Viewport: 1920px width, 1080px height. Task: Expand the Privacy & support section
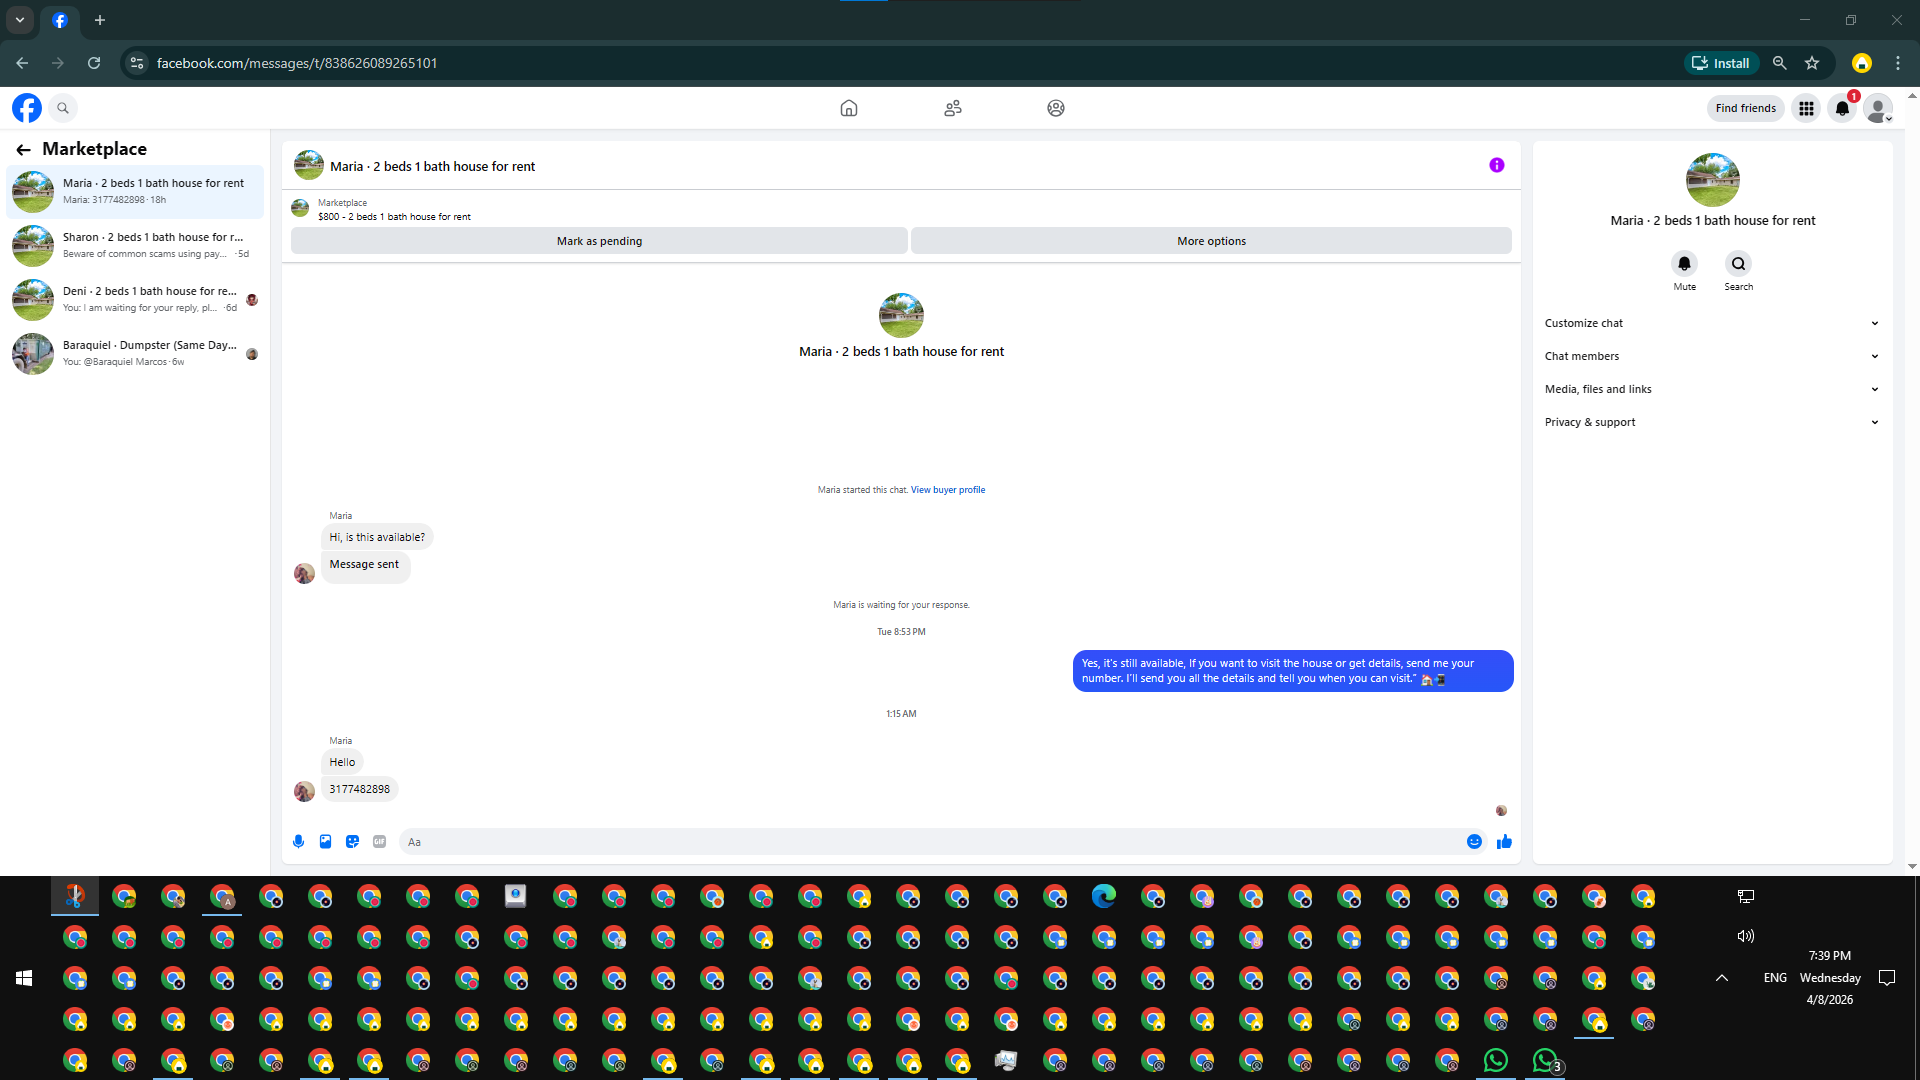[1711, 422]
